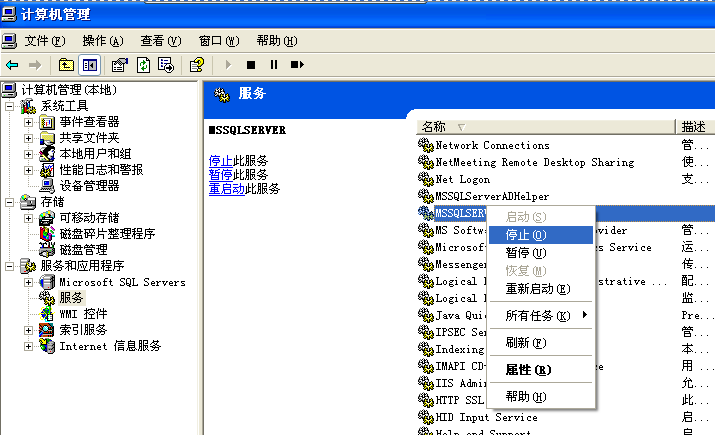Image resolution: width=715 pixels, height=435 pixels.
Task: Choose 刷新(F) in the context menu
Action: (541, 342)
